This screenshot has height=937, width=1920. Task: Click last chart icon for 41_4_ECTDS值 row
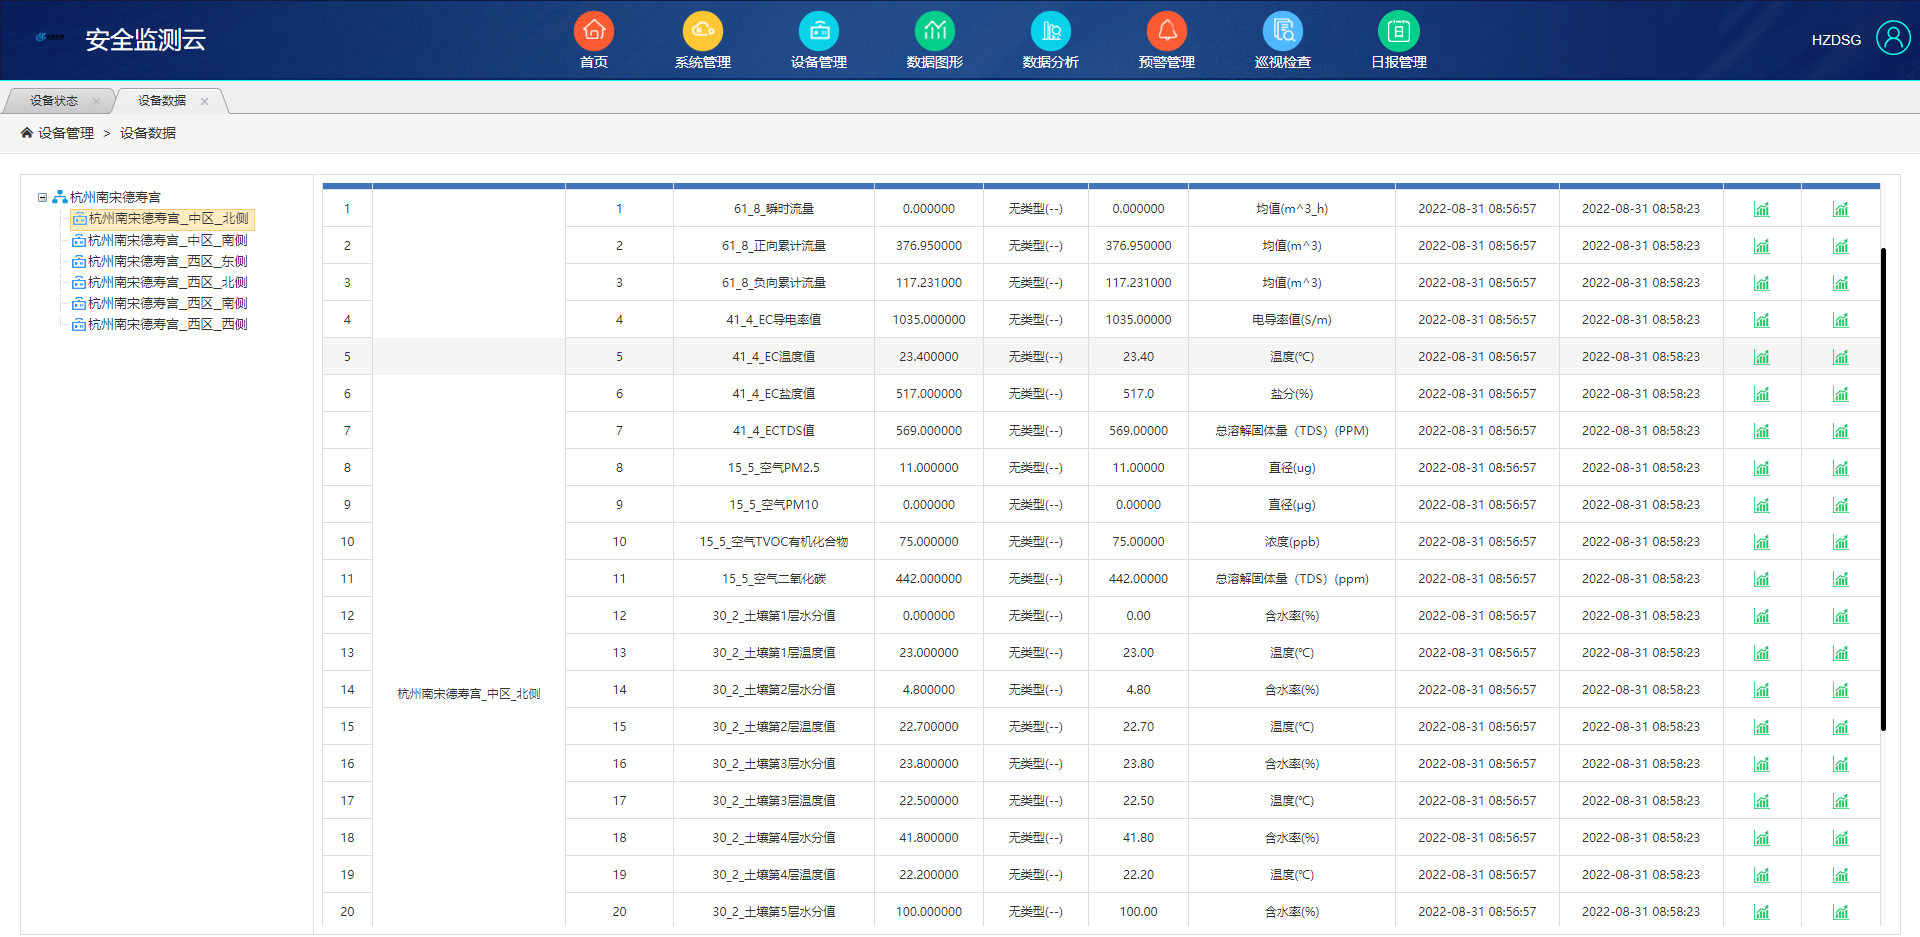click(1841, 431)
